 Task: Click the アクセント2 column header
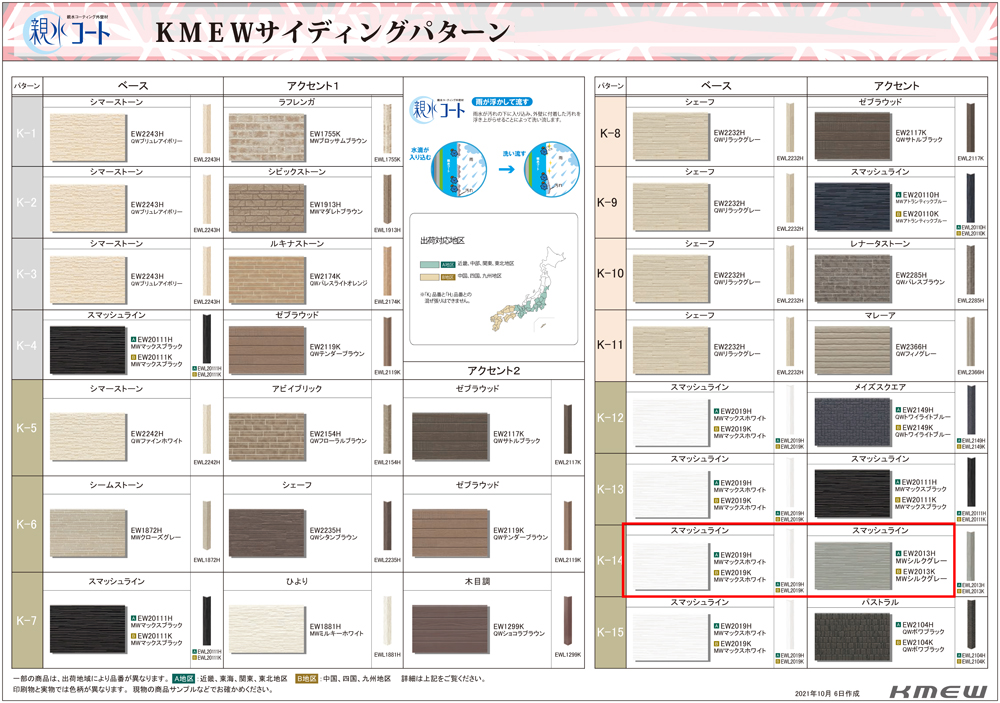point(494,371)
